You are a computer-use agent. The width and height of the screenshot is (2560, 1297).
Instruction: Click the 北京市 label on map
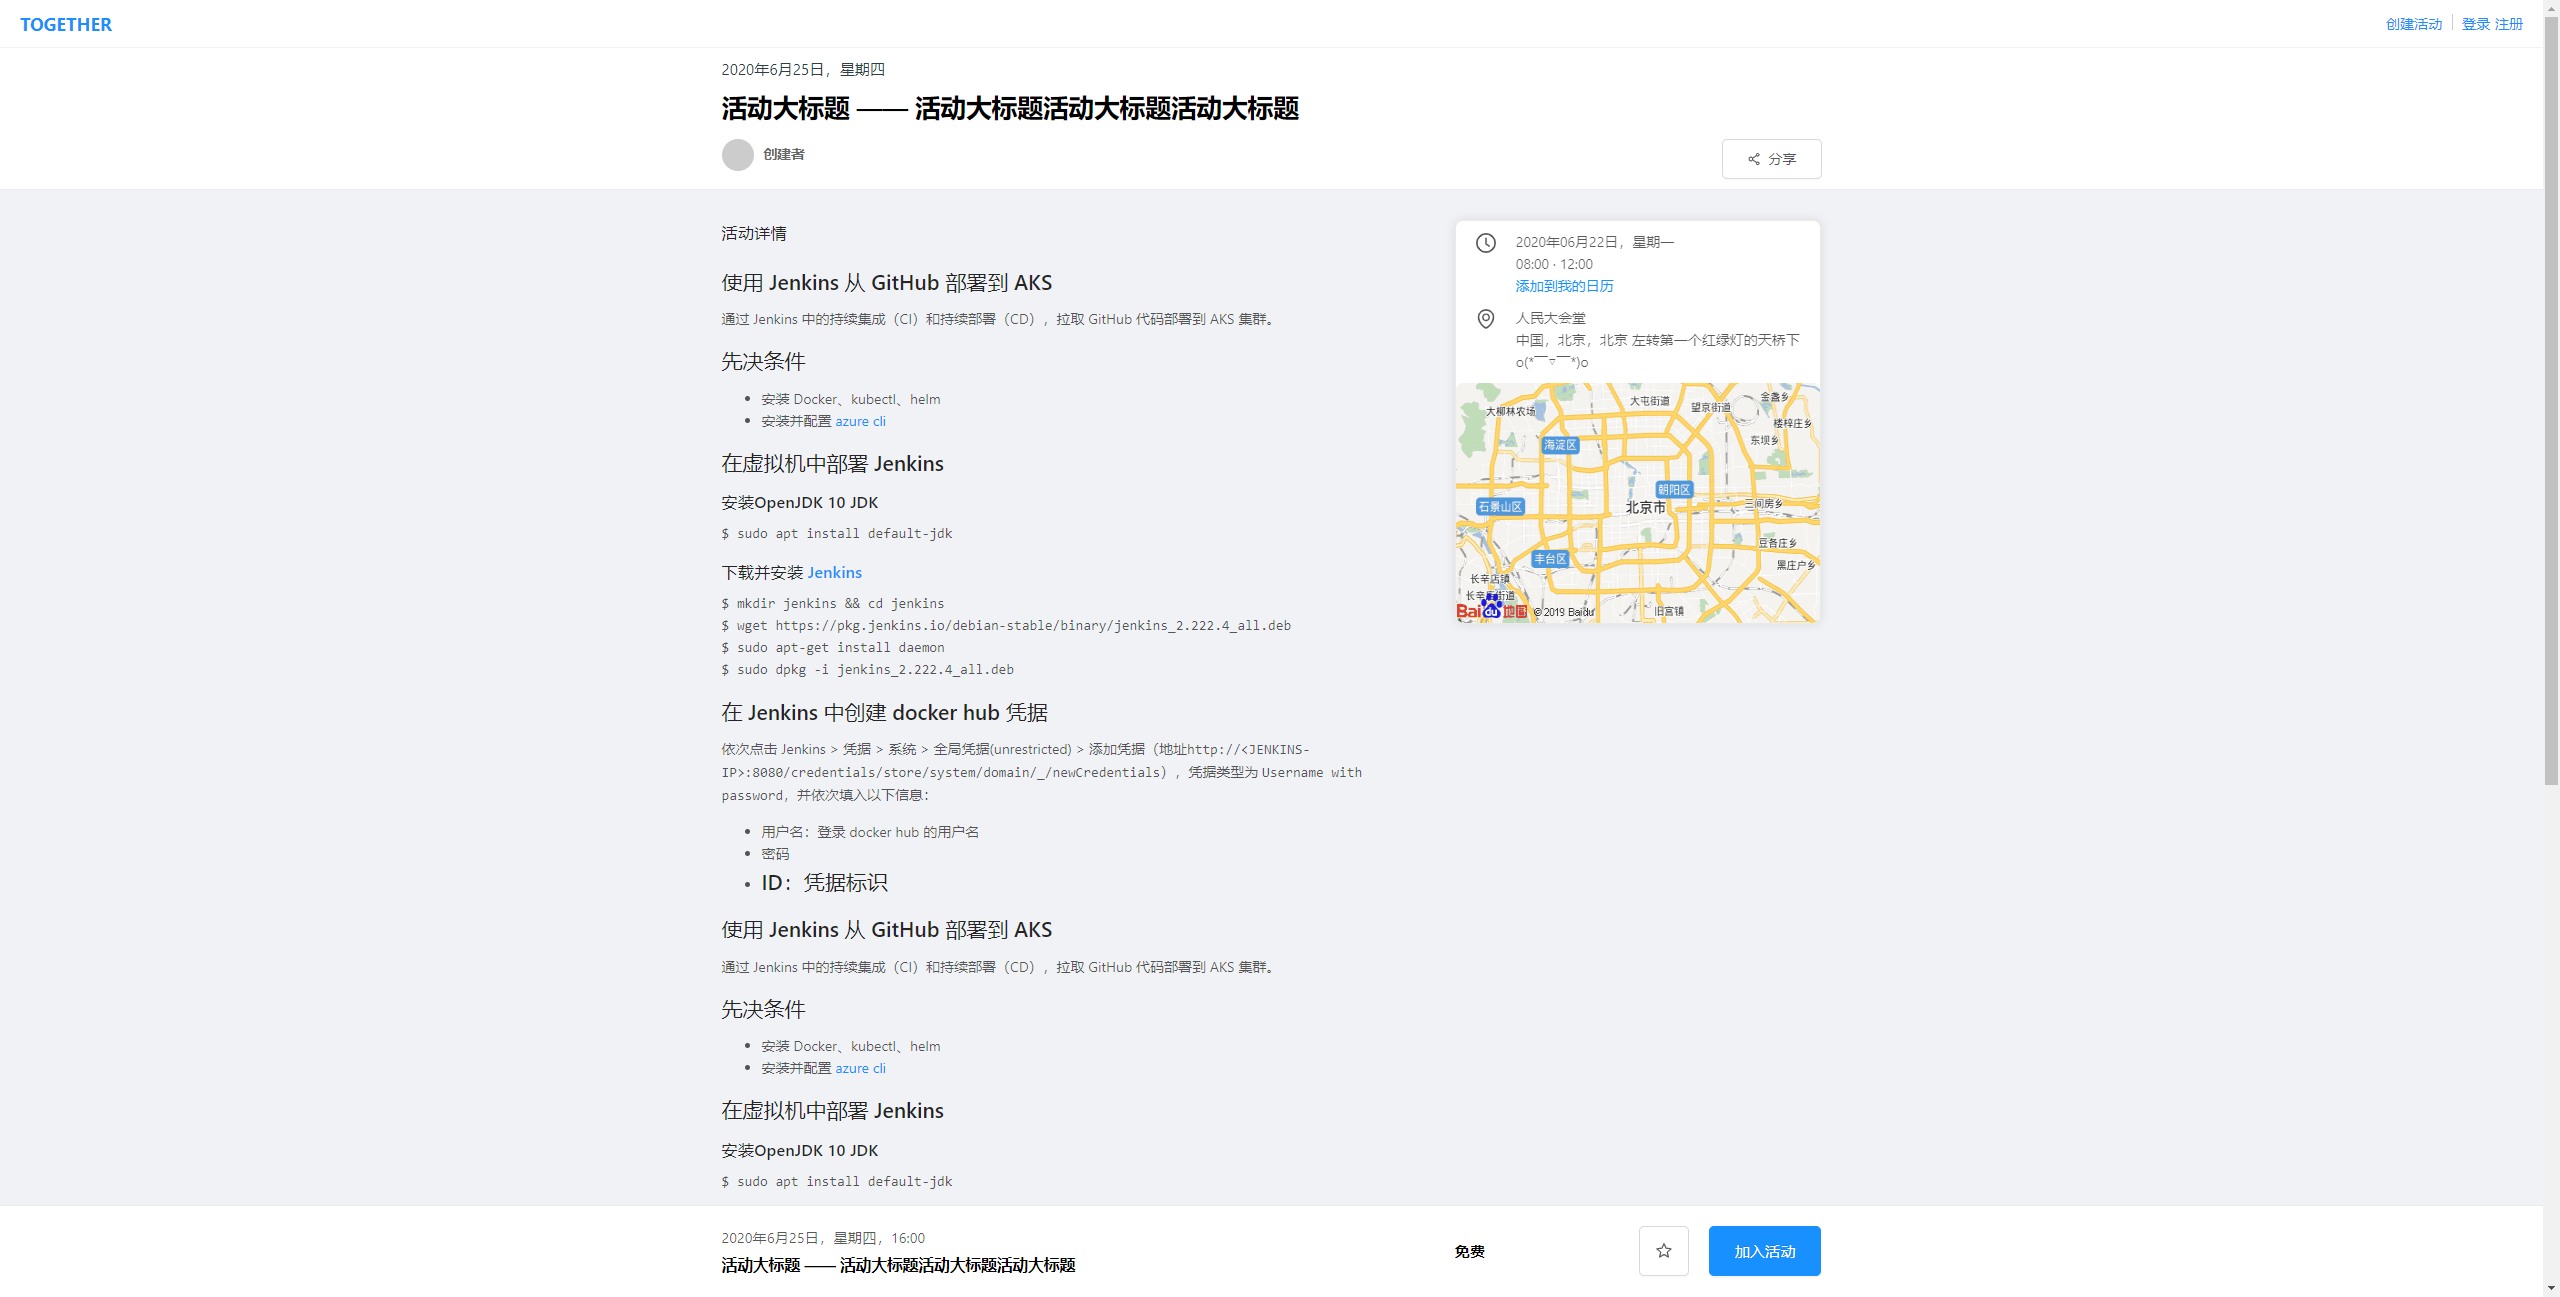(x=1645, y=507)
